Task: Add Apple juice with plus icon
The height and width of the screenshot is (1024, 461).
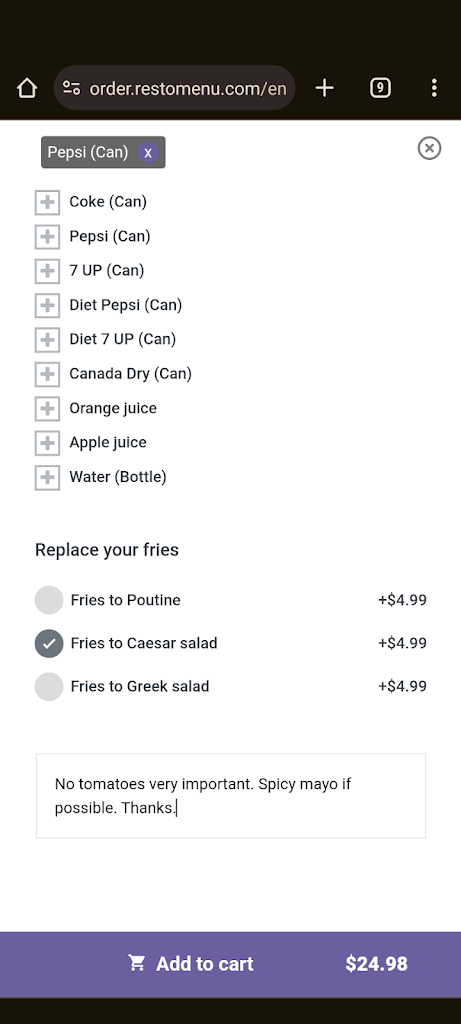Action: (47, 443)
